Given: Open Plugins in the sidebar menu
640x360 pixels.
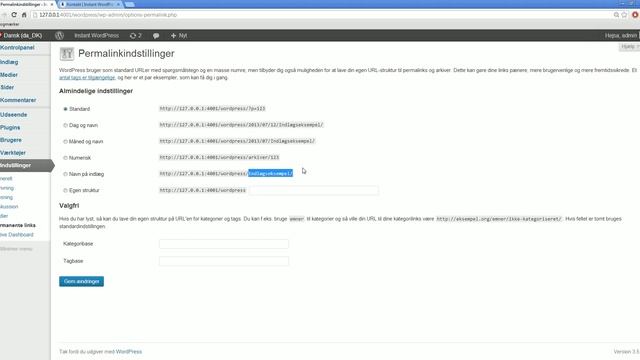Looking at the screenshot, I should click(x=10, y=127).
